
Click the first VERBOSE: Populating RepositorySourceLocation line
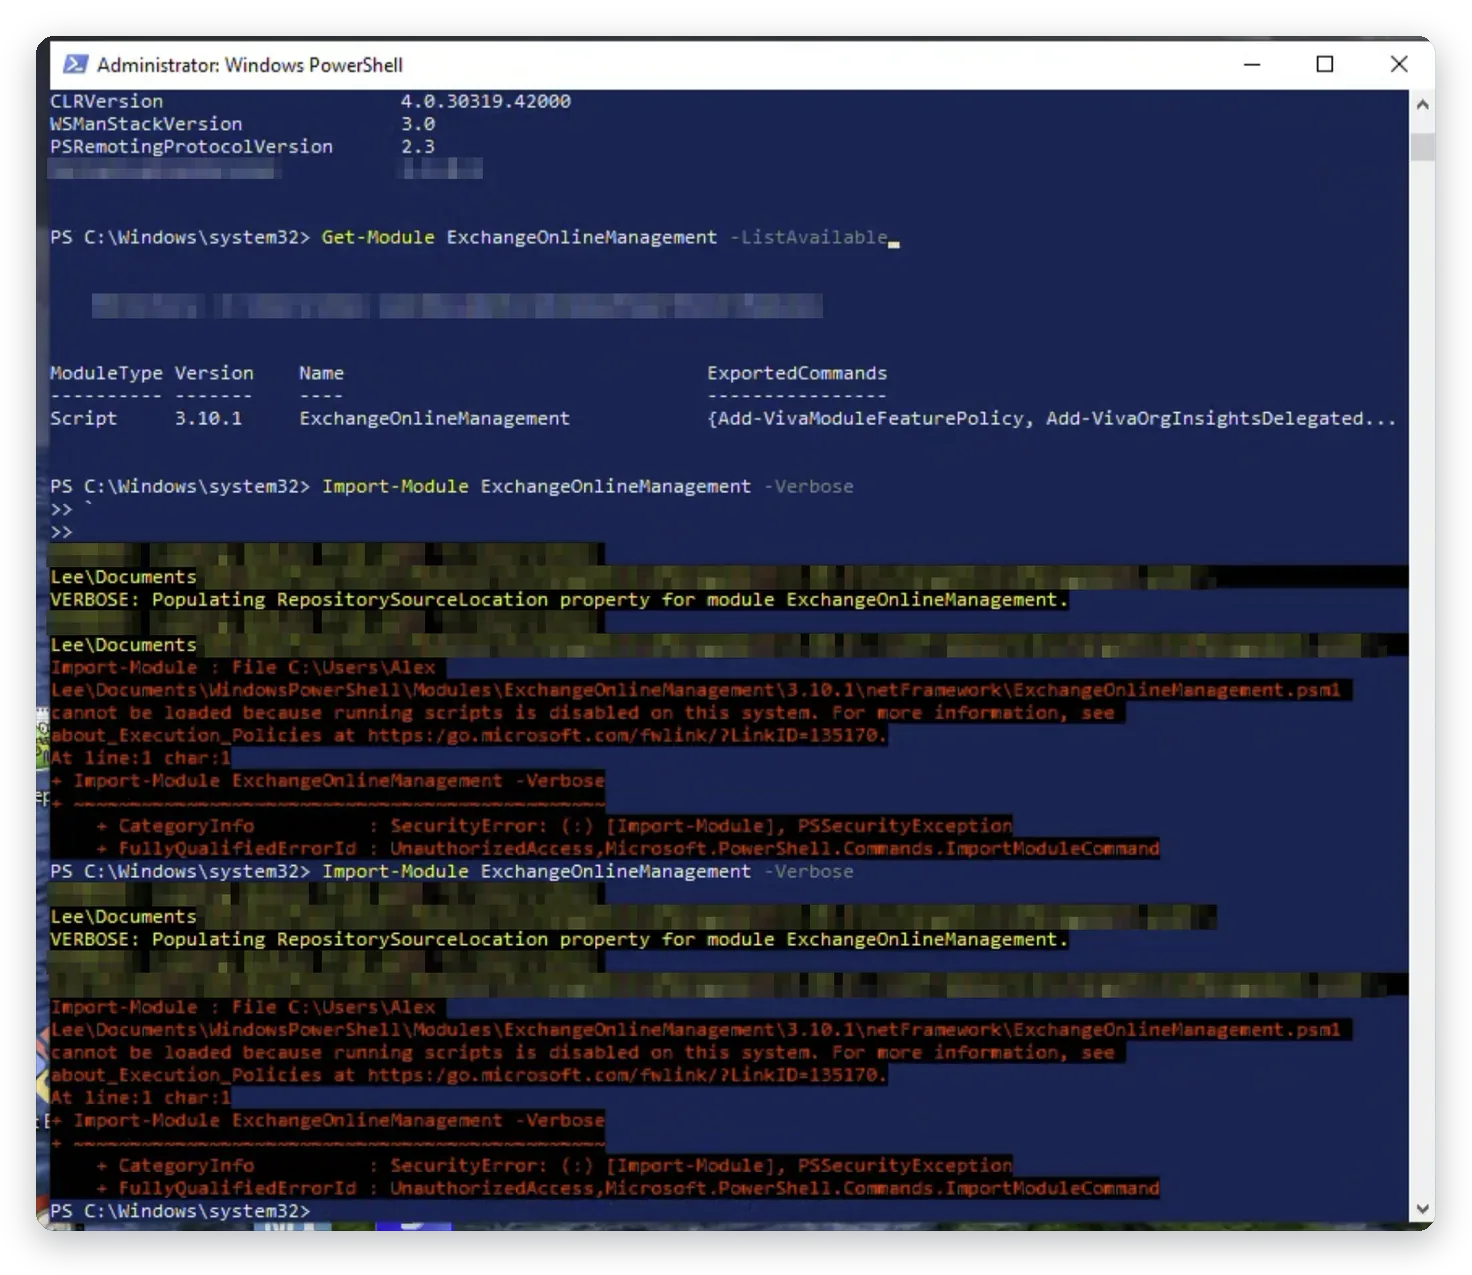[559, 599]
